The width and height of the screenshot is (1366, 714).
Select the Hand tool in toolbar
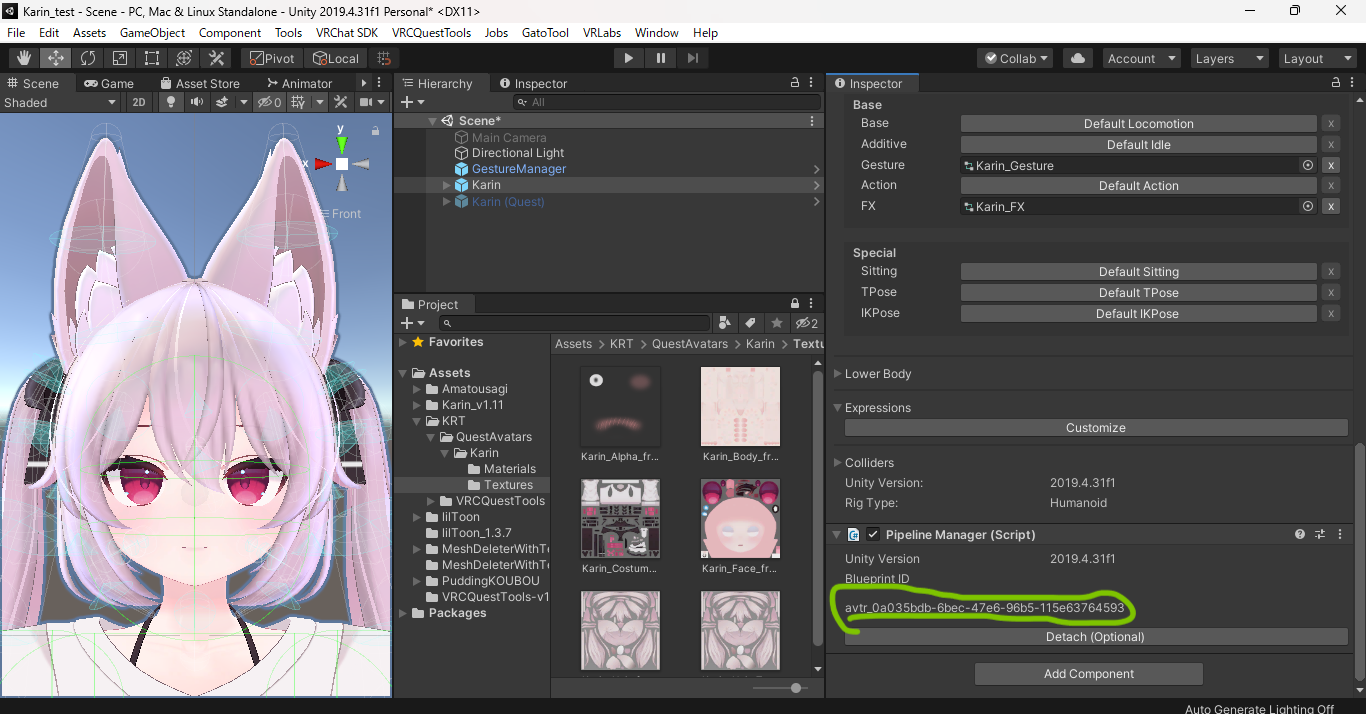tap(23, 58)
